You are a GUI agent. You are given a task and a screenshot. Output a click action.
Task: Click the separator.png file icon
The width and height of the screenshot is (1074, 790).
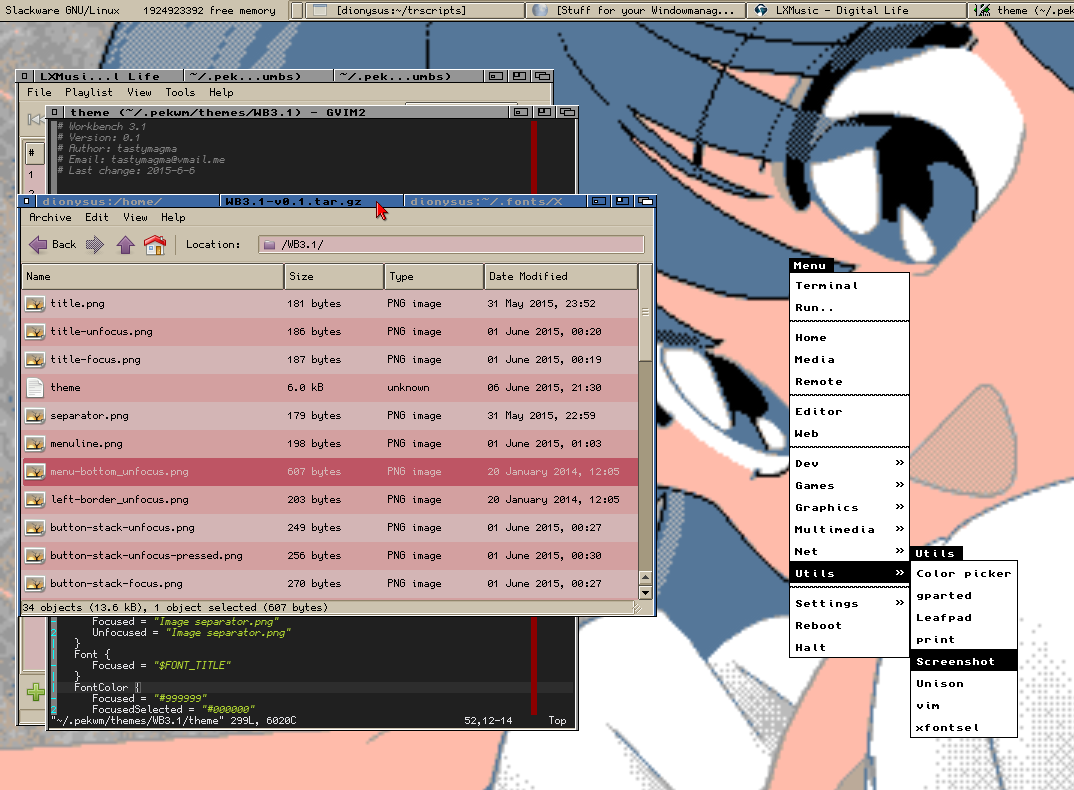click(x=35, y=416)
